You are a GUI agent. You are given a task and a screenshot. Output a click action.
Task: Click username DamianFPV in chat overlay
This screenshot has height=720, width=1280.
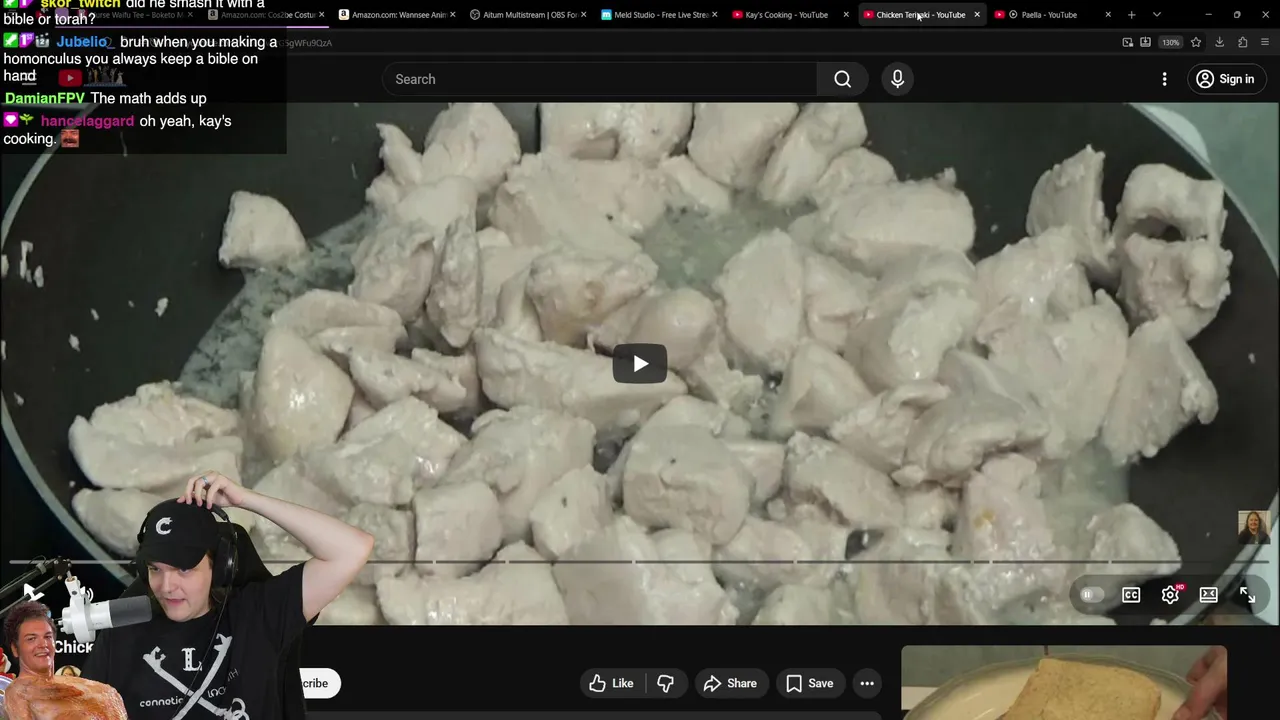(45, 98)
